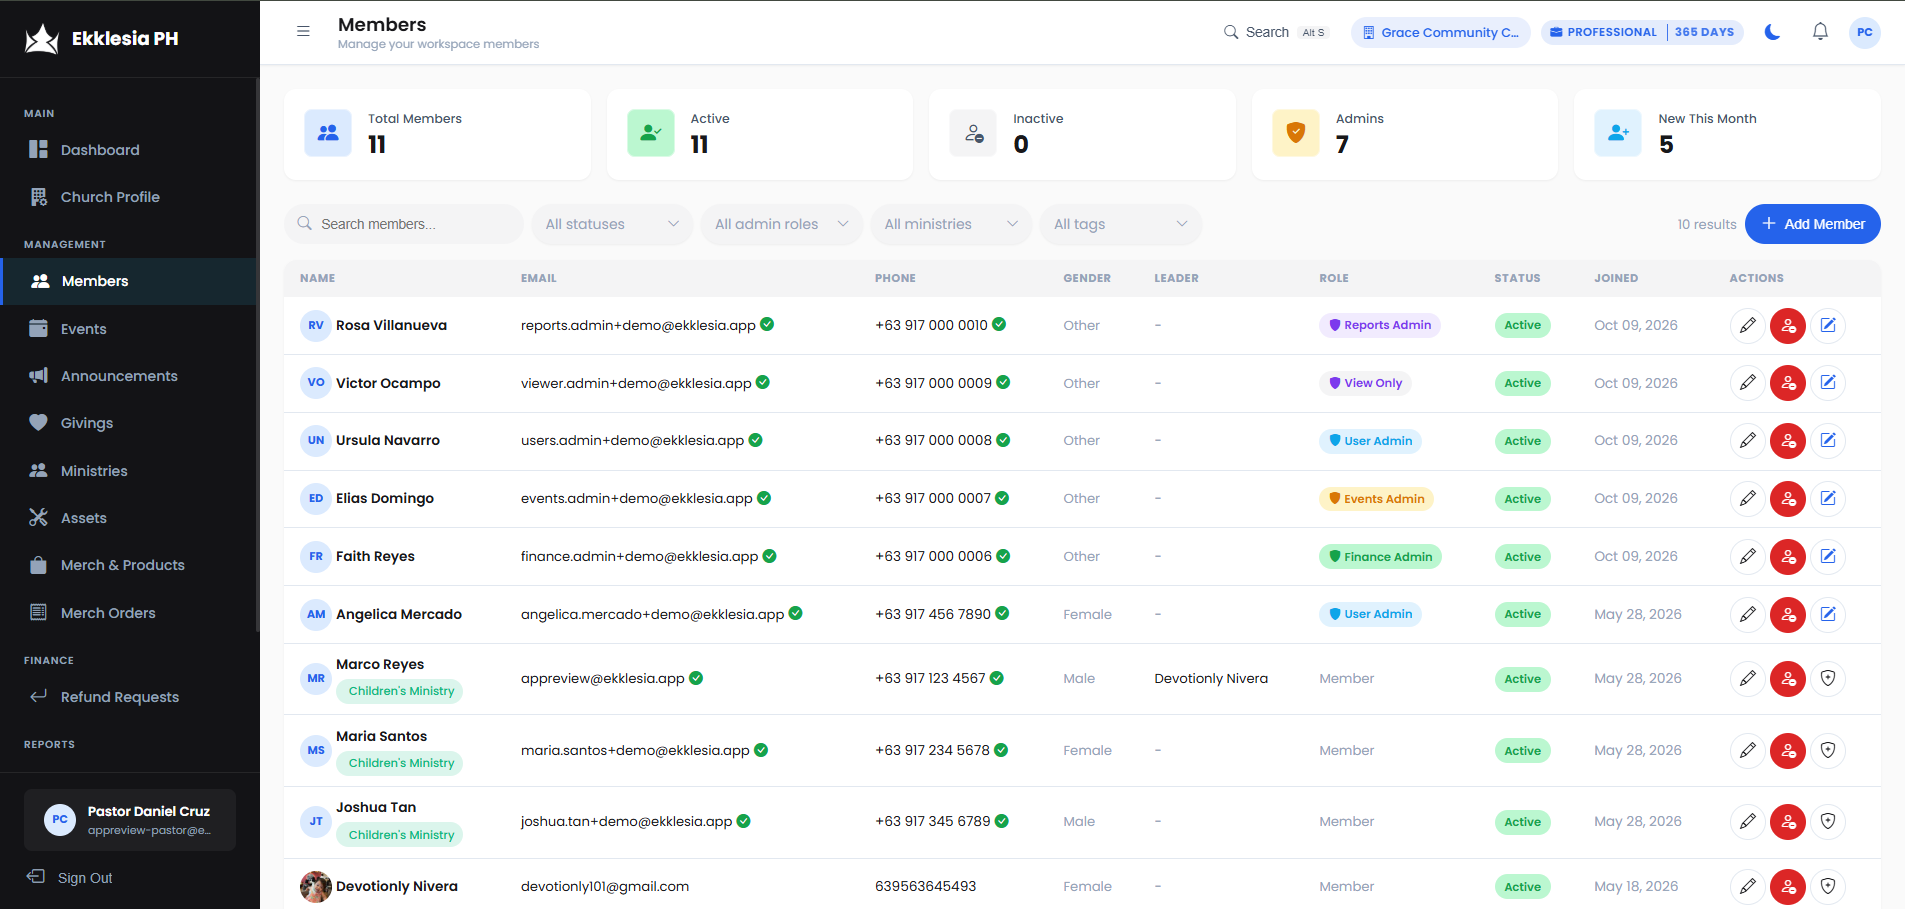This screenshot has width=1905, height=909.
Task: Open Givings in sidebar
Action: tap(130, 423)
